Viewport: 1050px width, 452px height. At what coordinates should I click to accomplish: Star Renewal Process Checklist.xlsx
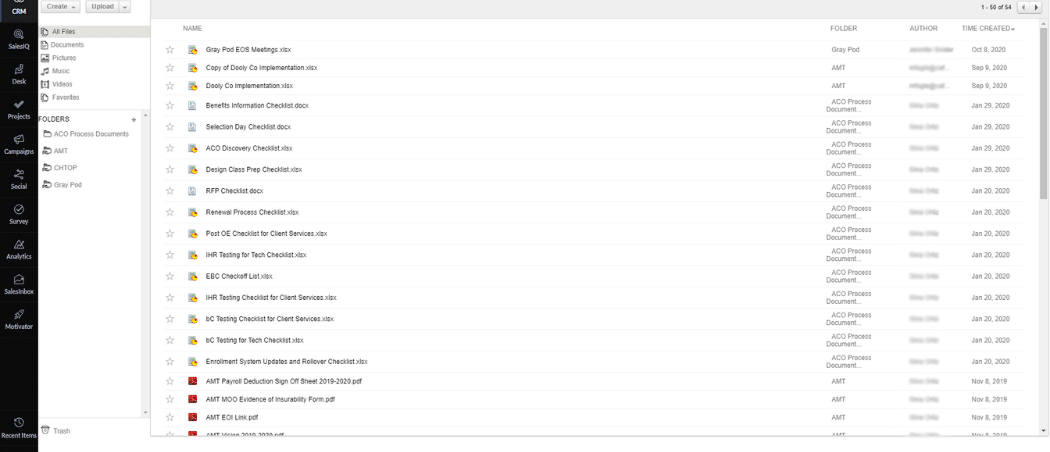(170, 212)
